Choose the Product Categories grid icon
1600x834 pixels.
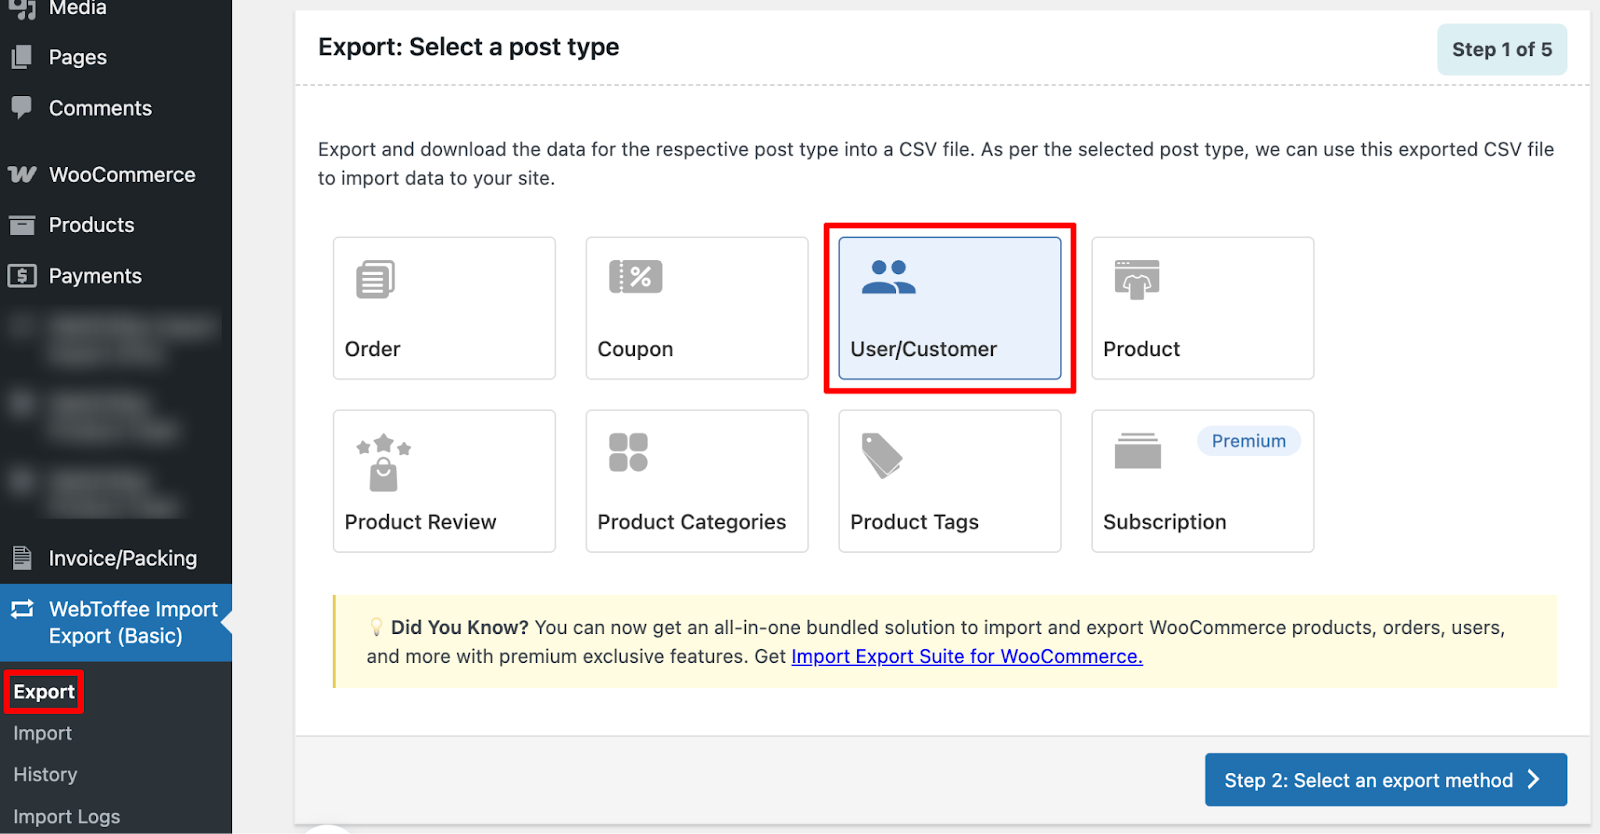[x=628, y=452]
